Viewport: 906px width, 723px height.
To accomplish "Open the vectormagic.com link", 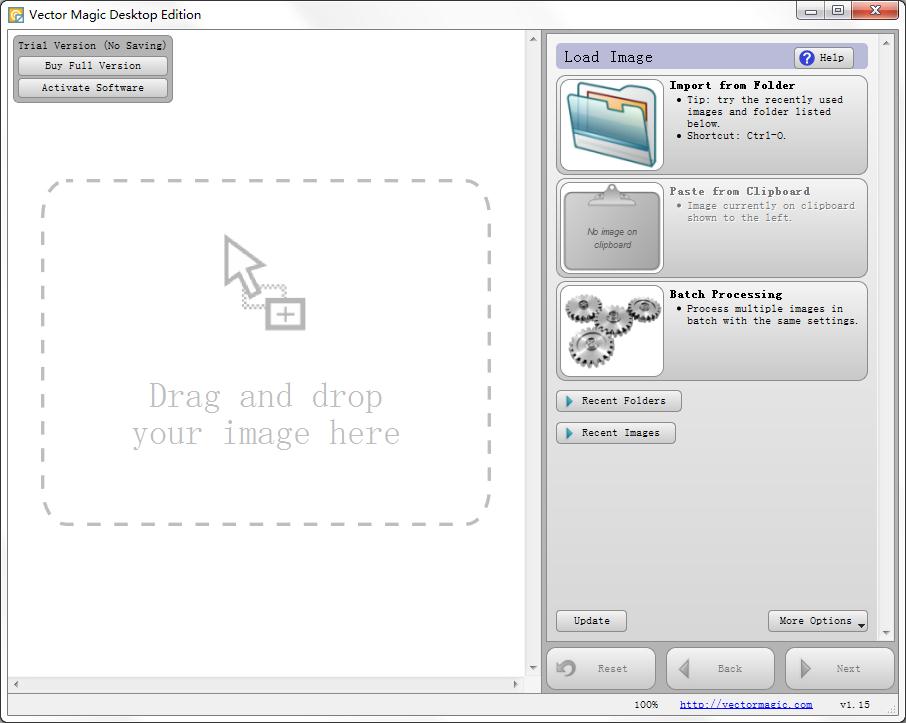I will click(746, 705).
